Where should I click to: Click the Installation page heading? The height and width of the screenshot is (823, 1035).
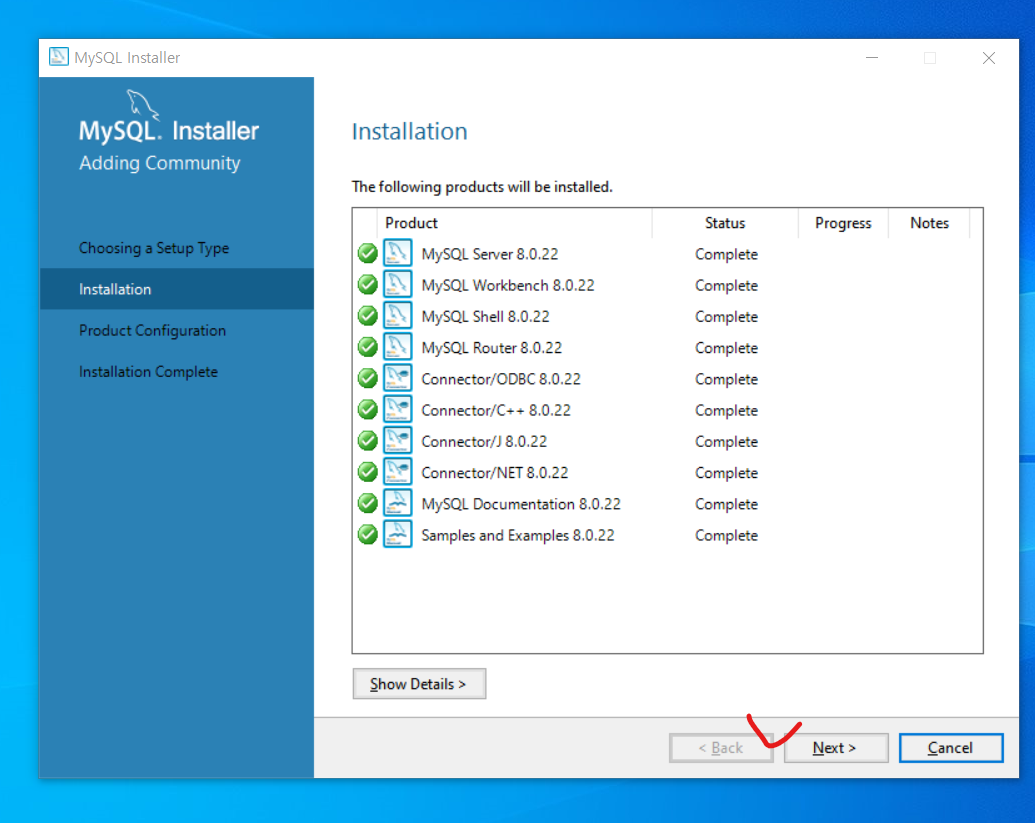[409, 131]
